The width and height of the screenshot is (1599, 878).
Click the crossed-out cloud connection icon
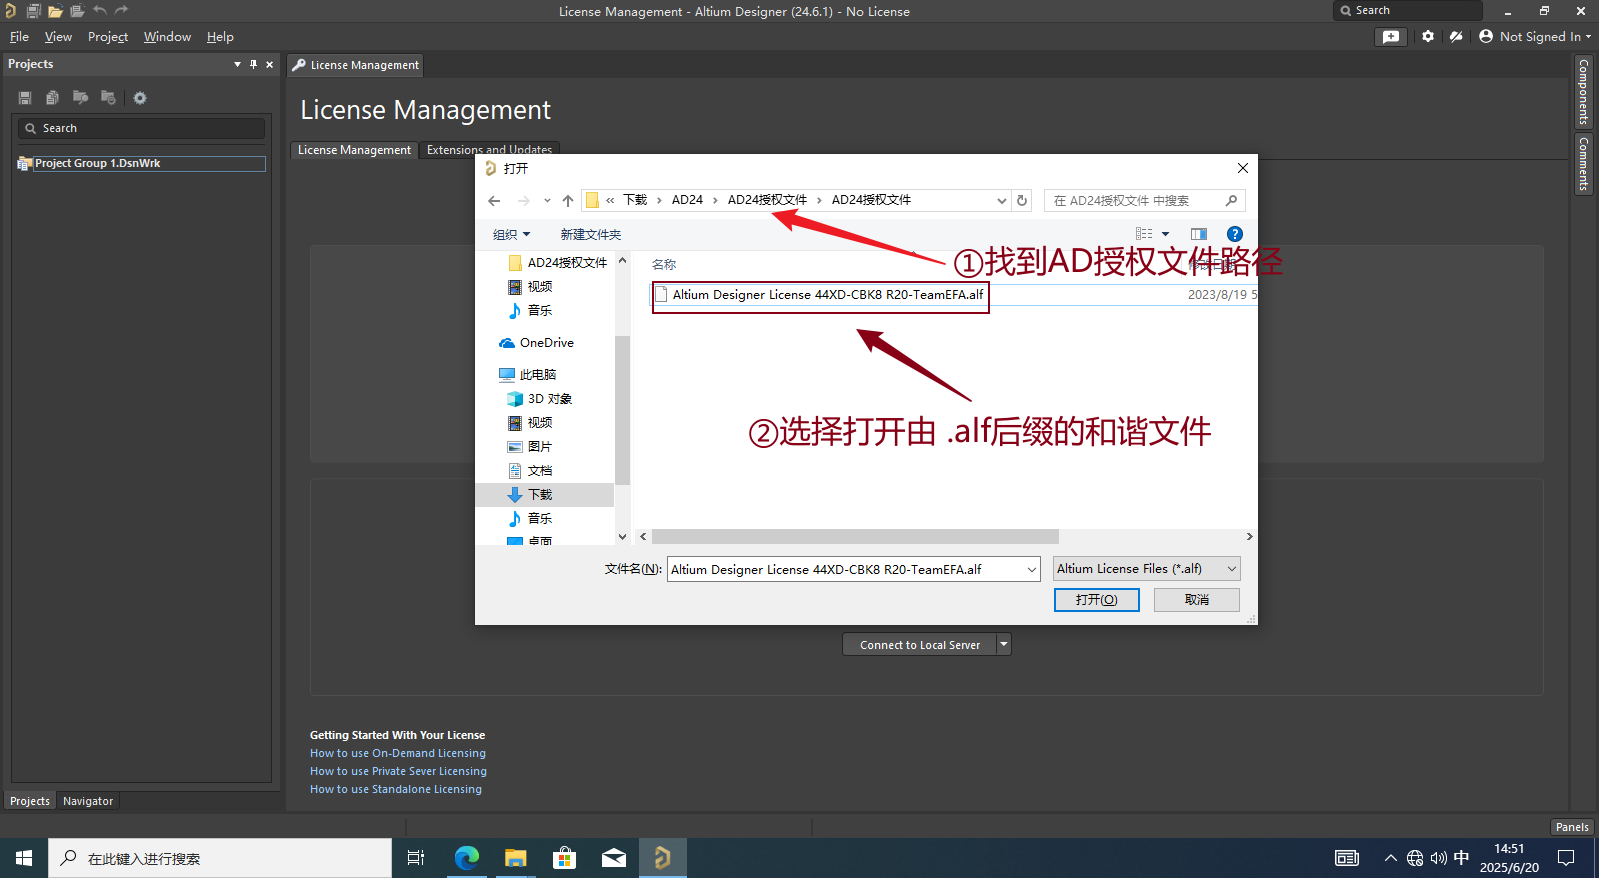pyautogui.click(x=1456, y=36)
